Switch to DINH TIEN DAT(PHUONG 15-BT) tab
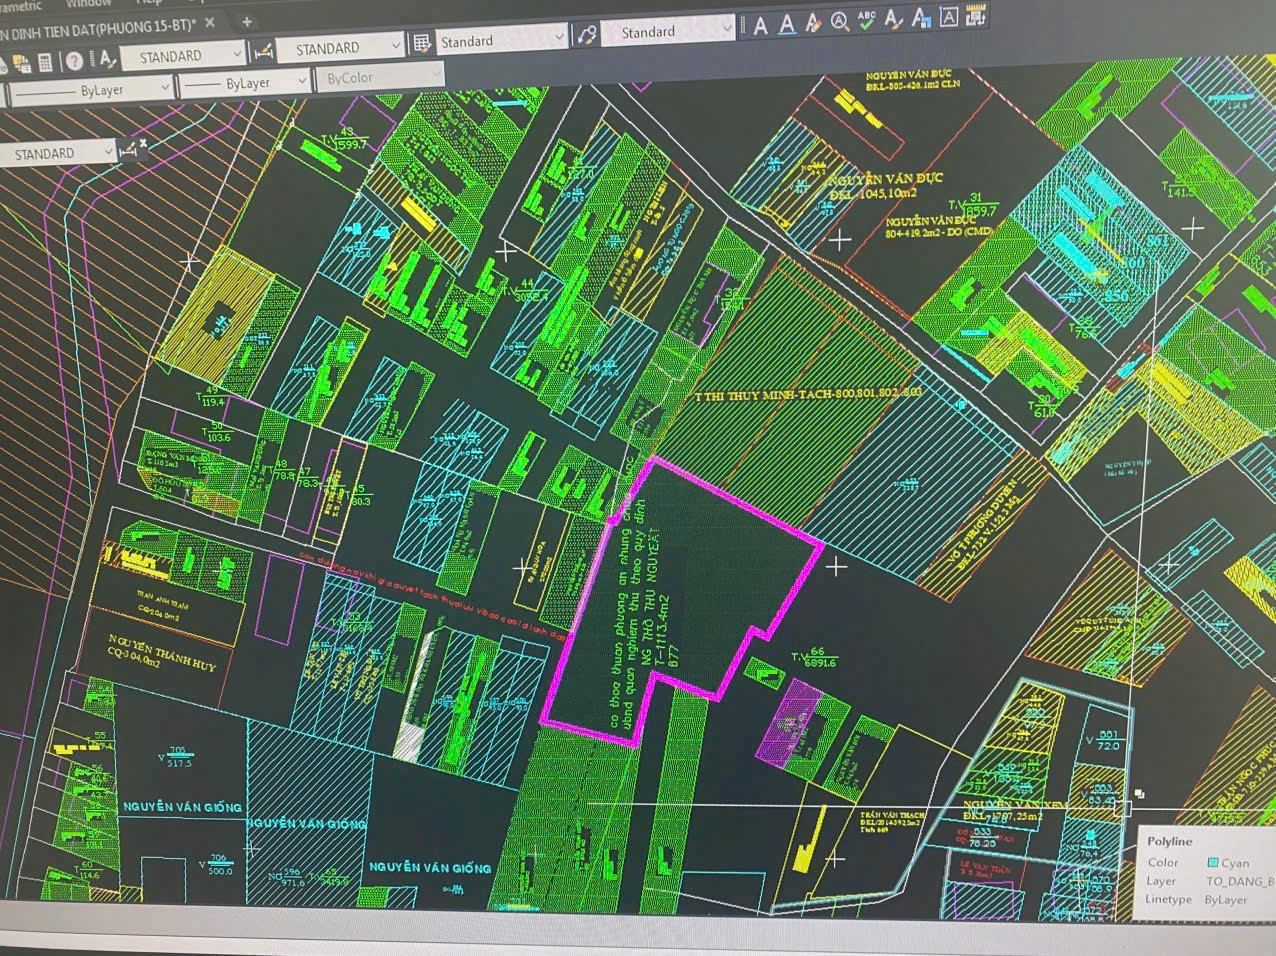The image size is (1276, 956). tap(98, 28)
